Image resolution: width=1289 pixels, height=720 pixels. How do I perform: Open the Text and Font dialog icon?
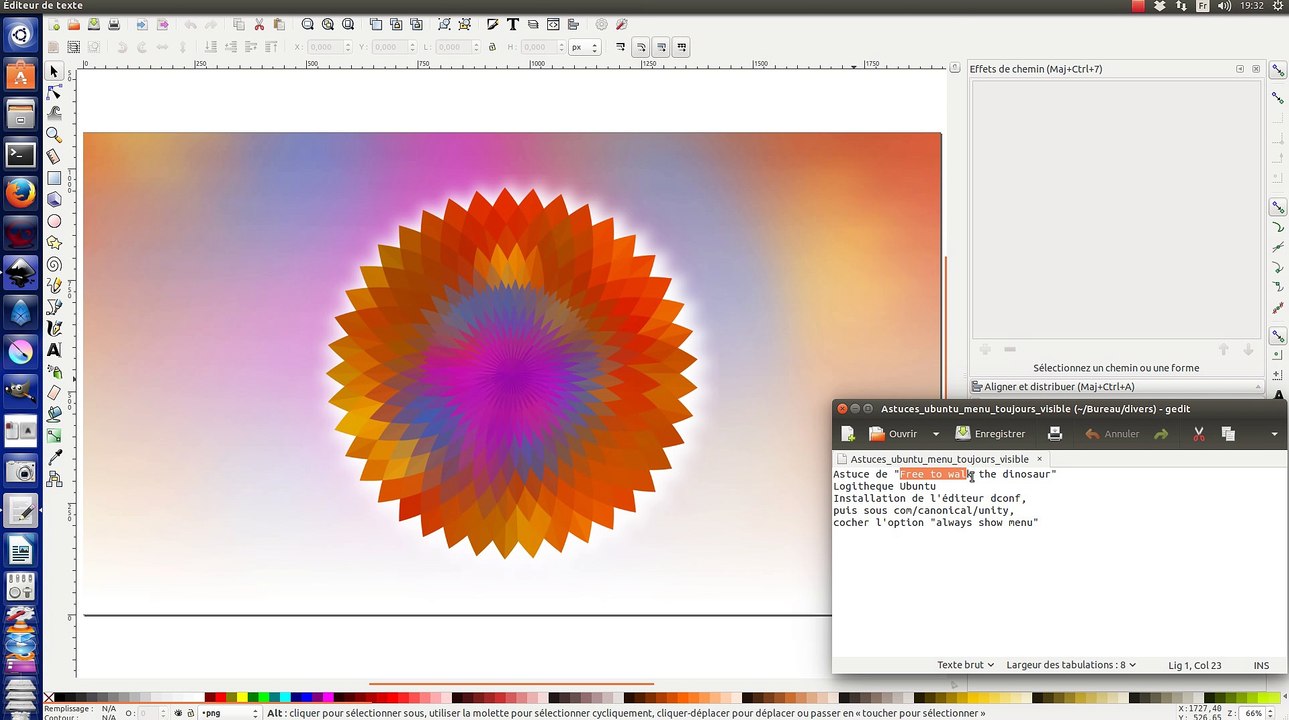click(x=513, y=24)
